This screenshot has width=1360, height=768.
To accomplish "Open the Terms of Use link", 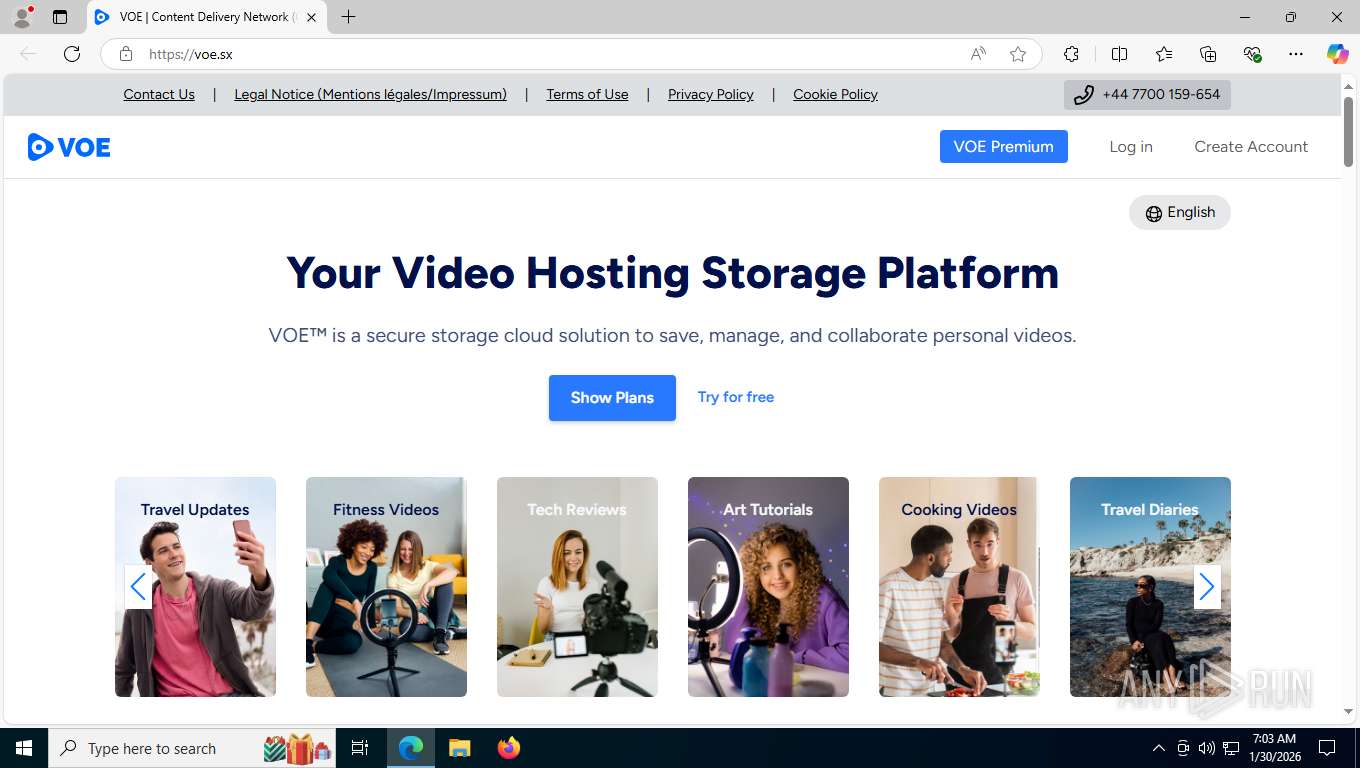I will (x=587, y=94).
